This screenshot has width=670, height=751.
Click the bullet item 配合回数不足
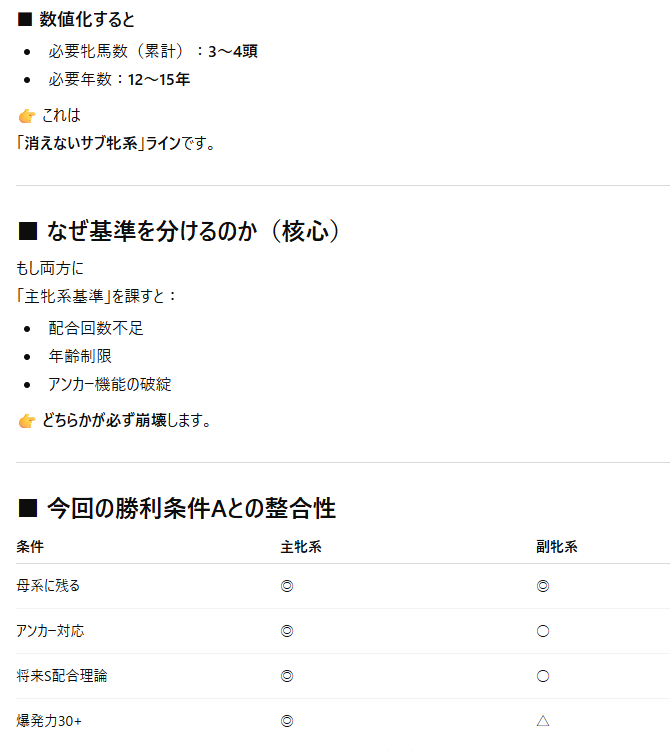point(96,328)
